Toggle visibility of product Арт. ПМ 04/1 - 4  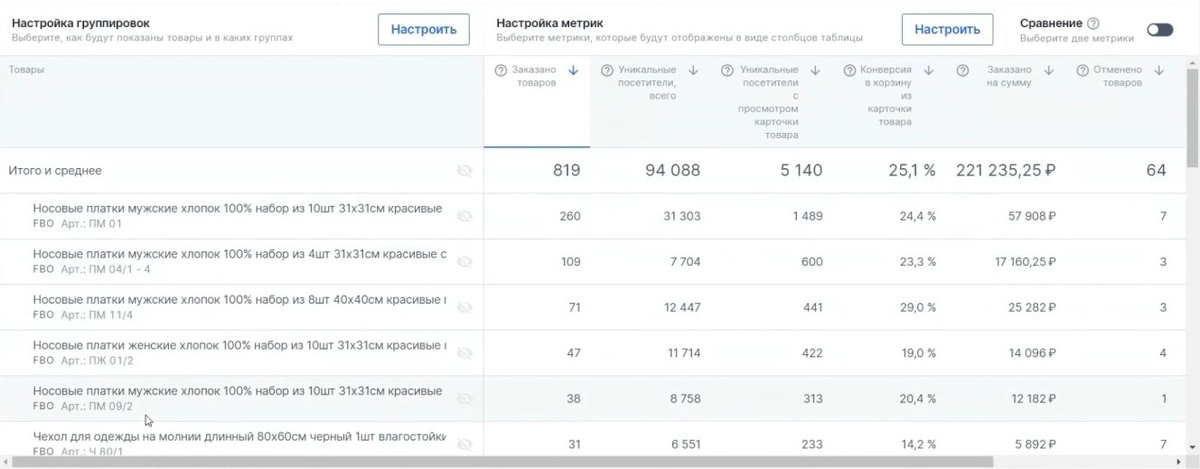(464, 261)
